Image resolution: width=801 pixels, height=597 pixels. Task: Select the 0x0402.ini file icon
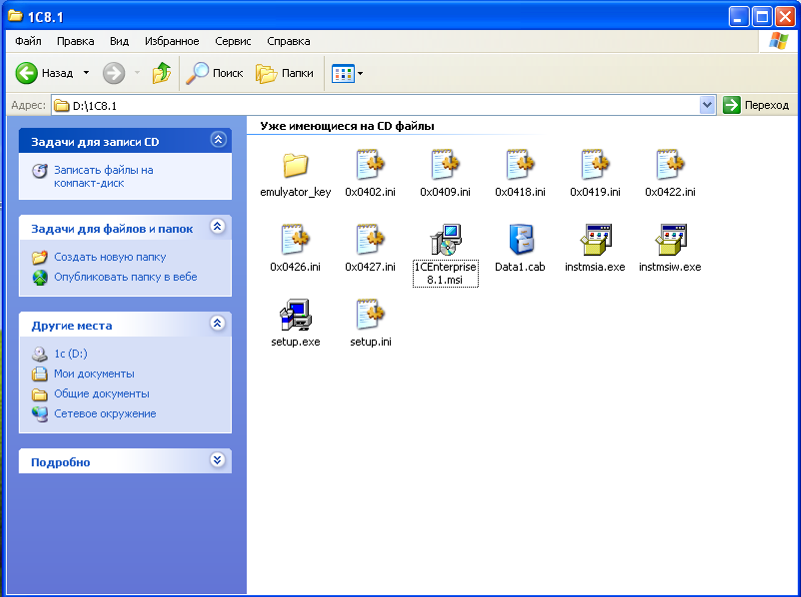point(370,164)
